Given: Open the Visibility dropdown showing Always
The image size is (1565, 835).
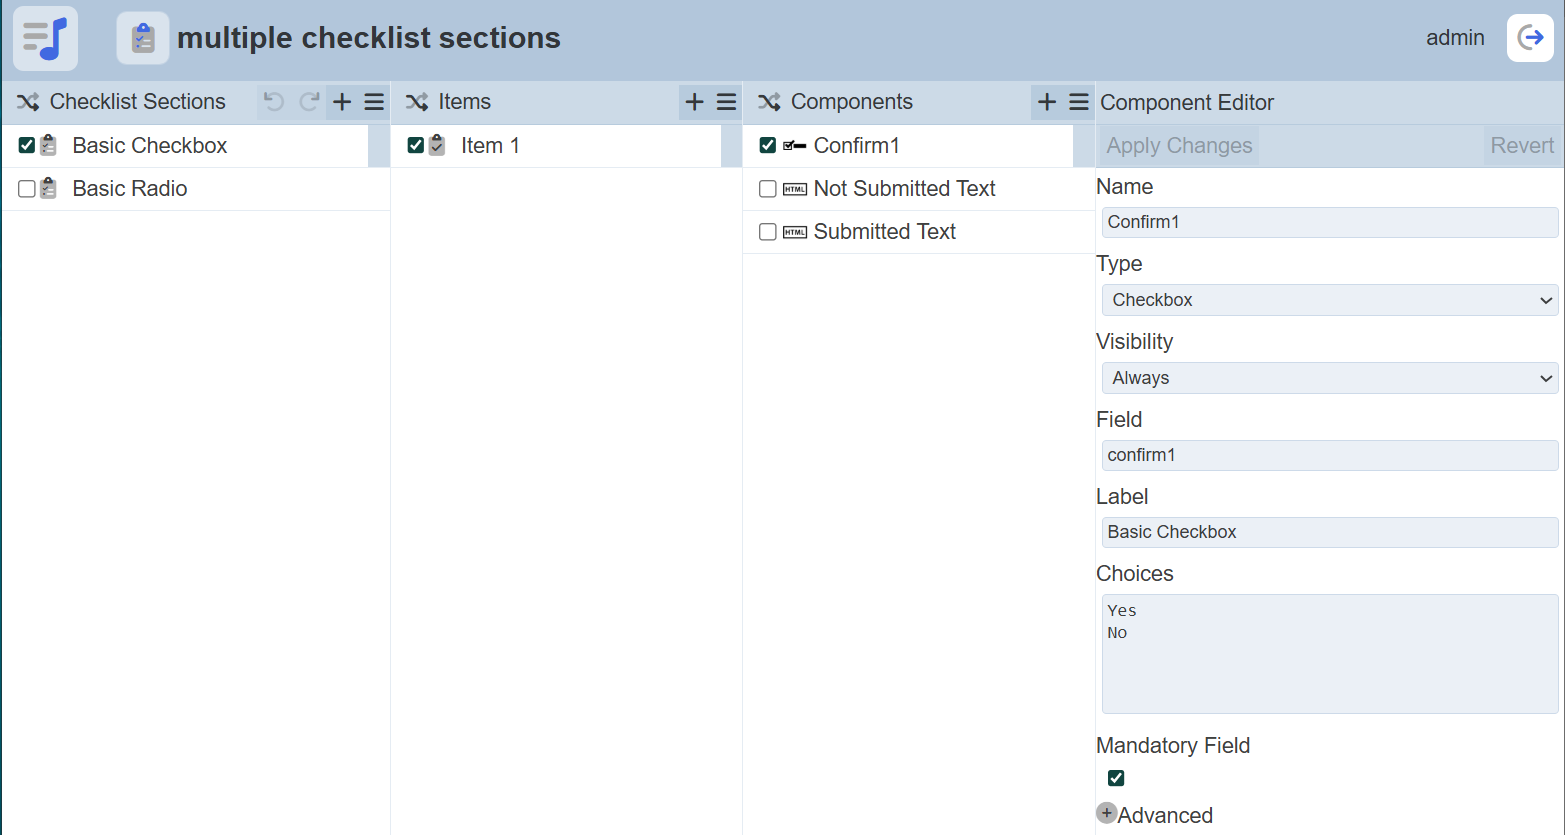Looking at the screenshot, I should (1329, 378).
